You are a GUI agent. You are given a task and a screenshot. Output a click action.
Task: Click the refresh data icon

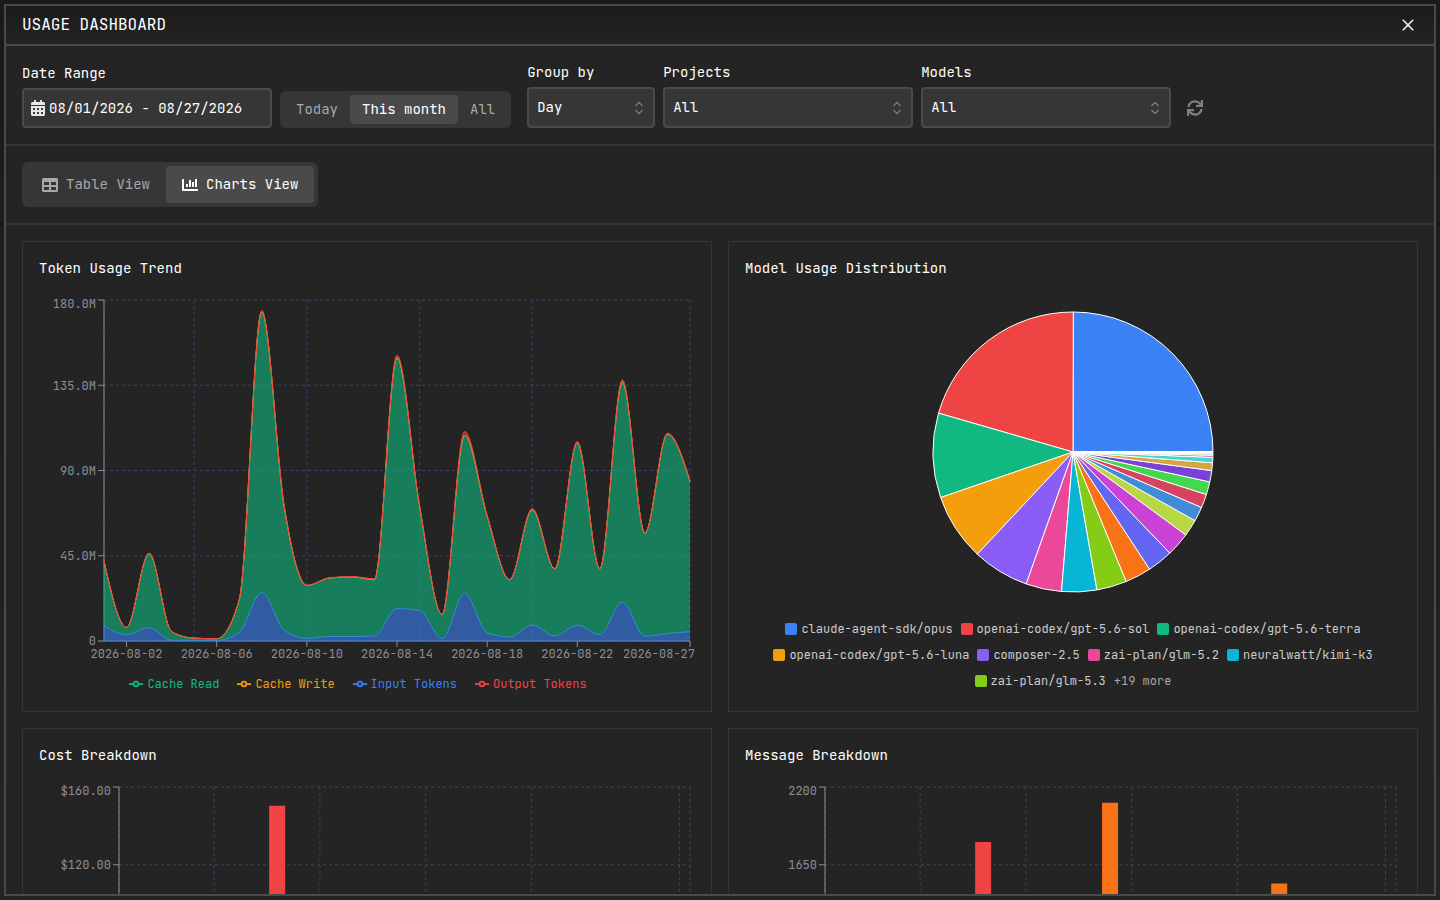coord(1194,108)
